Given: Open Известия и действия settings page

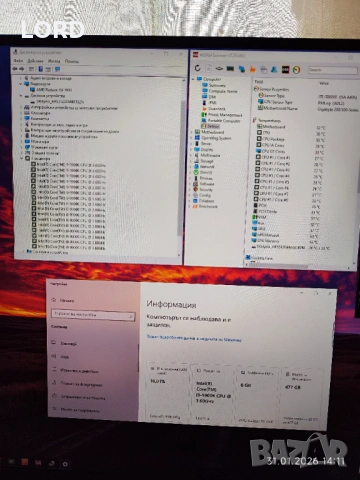Looking at the screenshot, I should [x=79, y=371].
